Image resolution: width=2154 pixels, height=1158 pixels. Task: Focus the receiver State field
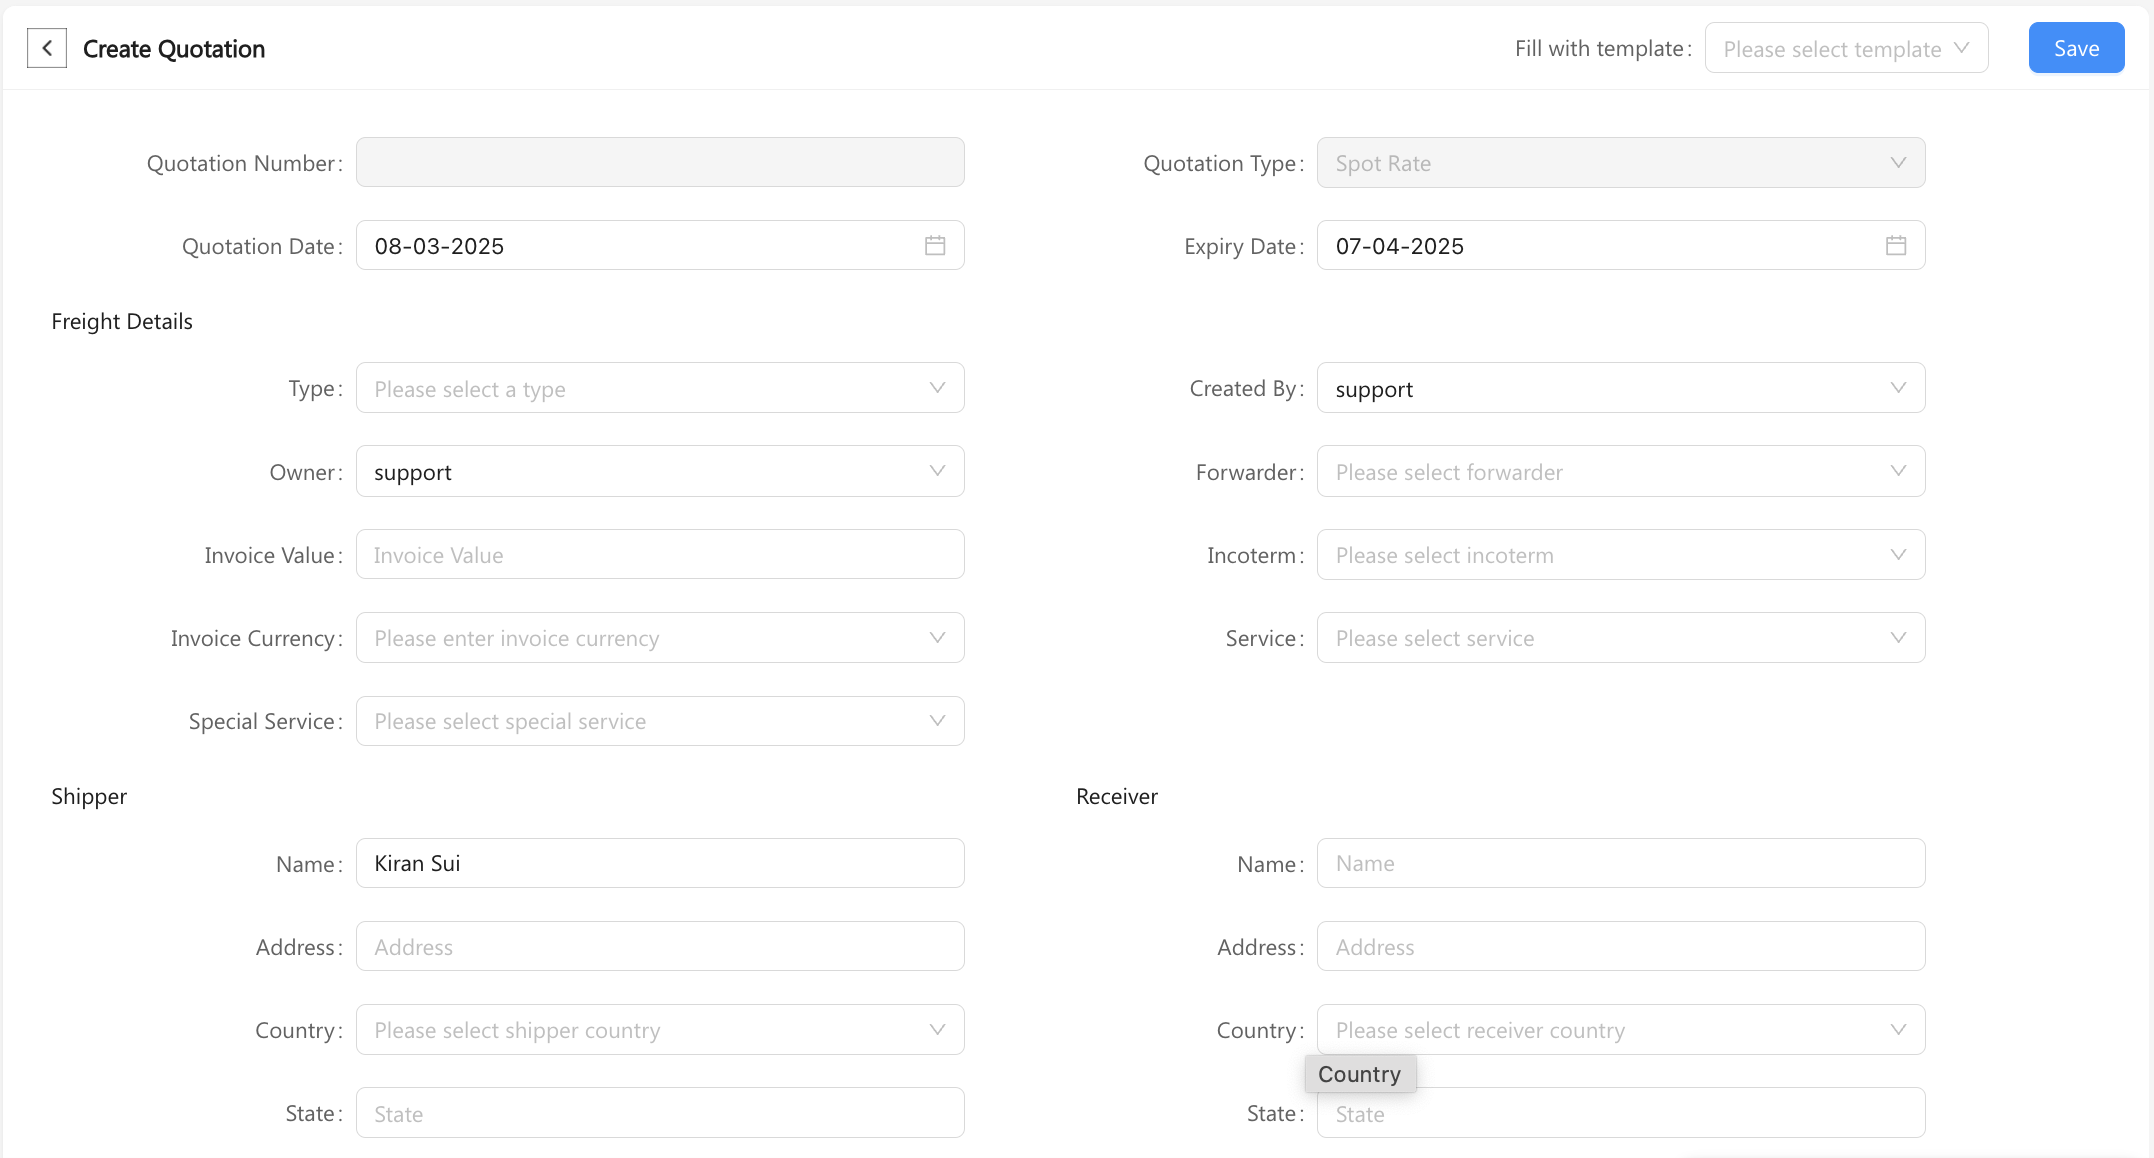(1621, 1113)
